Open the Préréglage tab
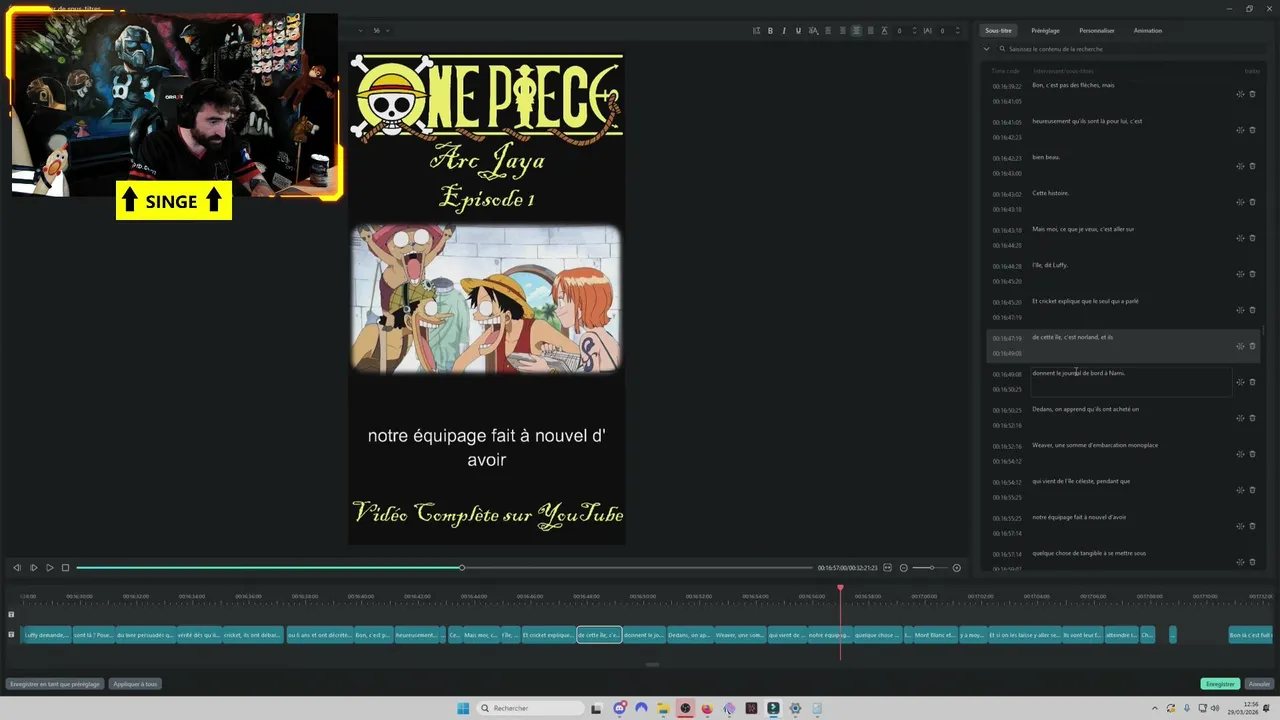Image resolution: width=1280 pixels, height=720 pixels. pyautogui.click(x=1045, y=31)
